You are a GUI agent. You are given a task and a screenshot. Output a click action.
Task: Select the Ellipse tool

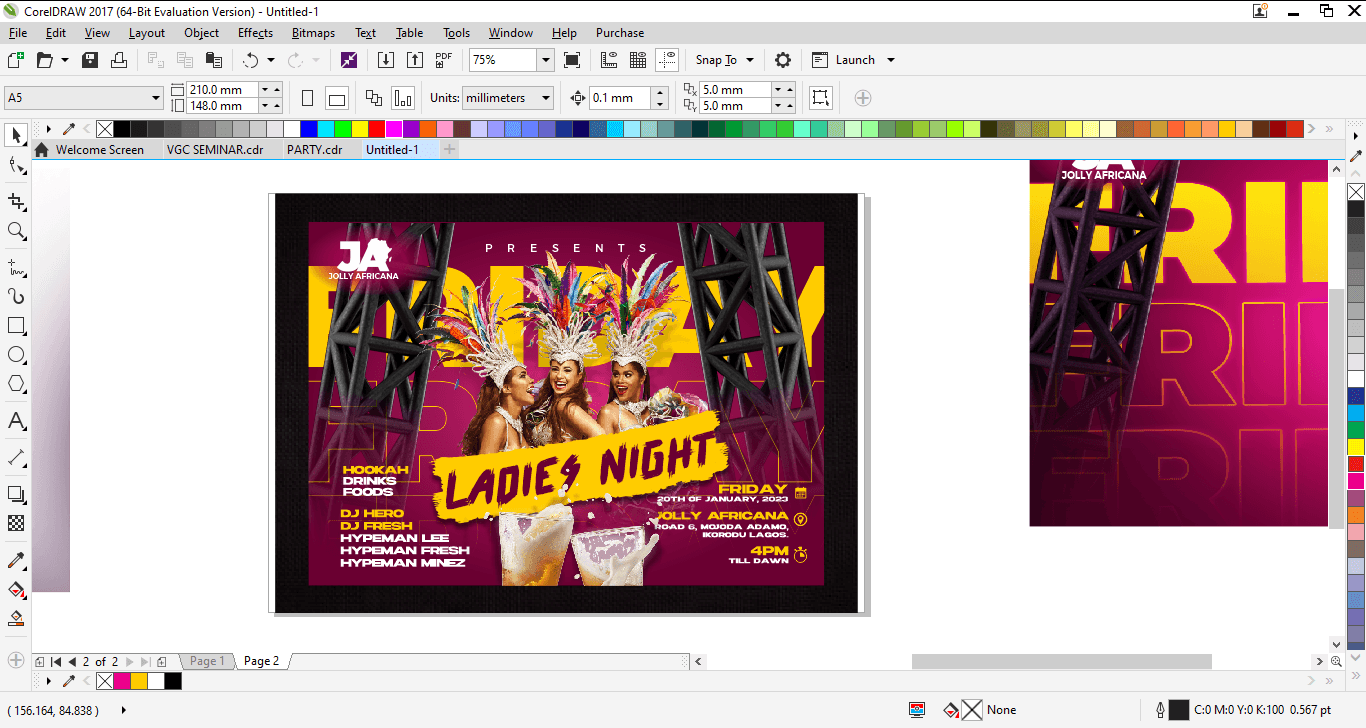coord(16,355)
